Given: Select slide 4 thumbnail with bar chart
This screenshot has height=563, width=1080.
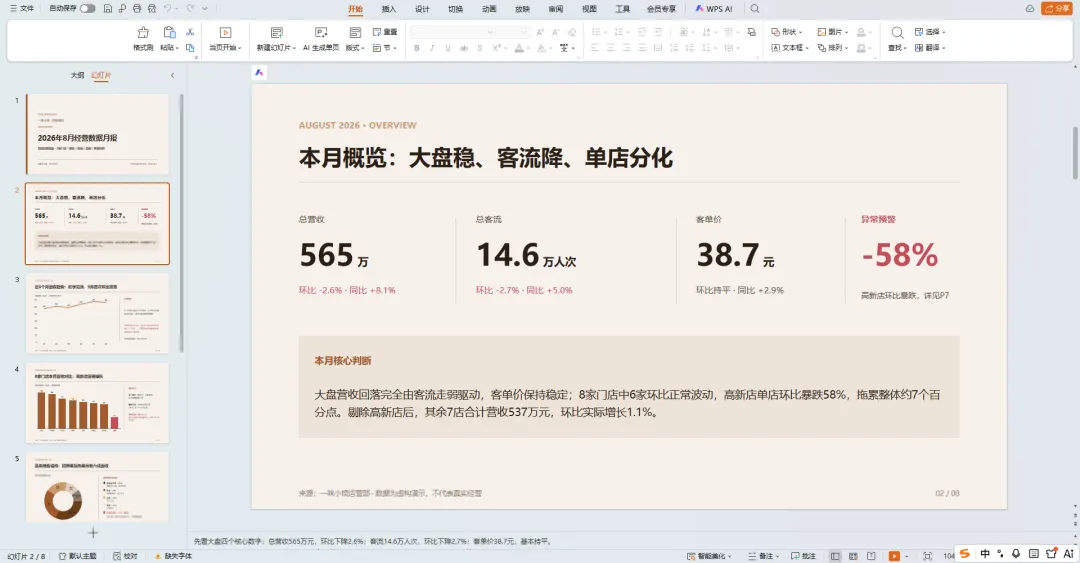Looking at the screenshot, I should tap(97, 402).
